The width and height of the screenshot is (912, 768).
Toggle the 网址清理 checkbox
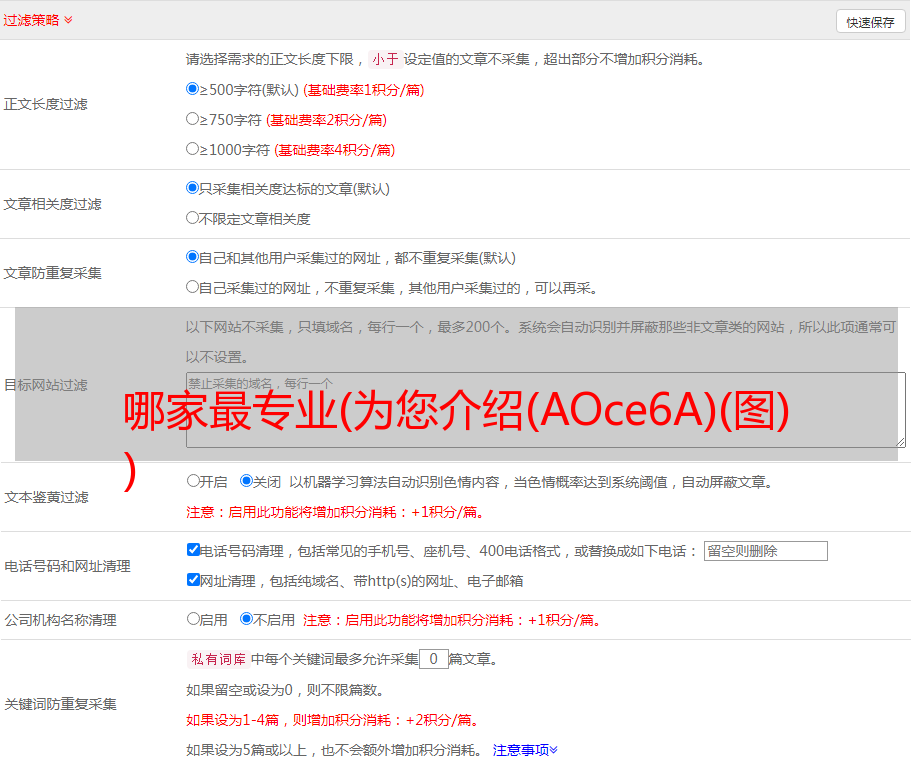point(193,580)
